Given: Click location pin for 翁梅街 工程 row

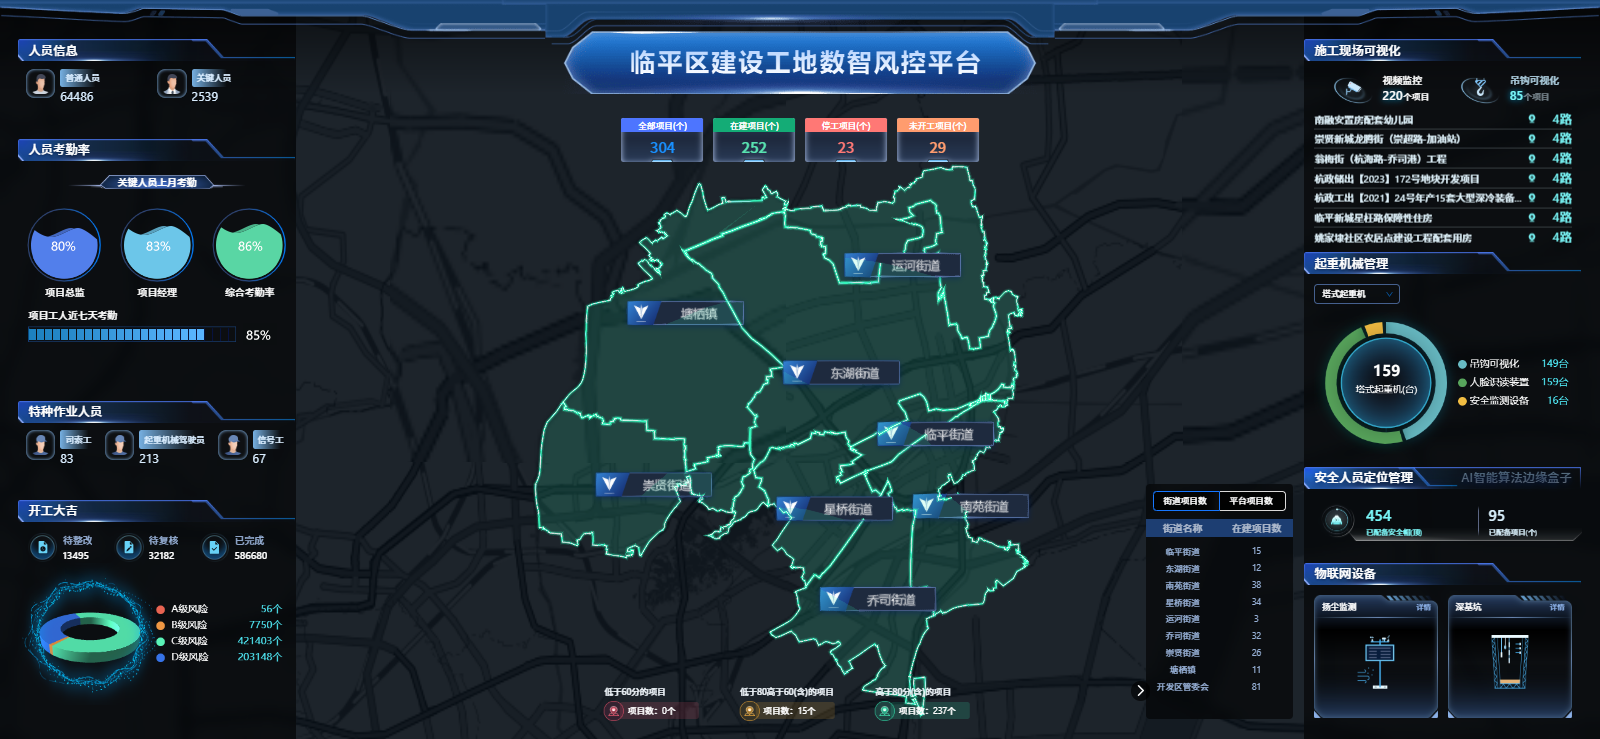Looking at the screenshot, I should tap(1531, 158).
